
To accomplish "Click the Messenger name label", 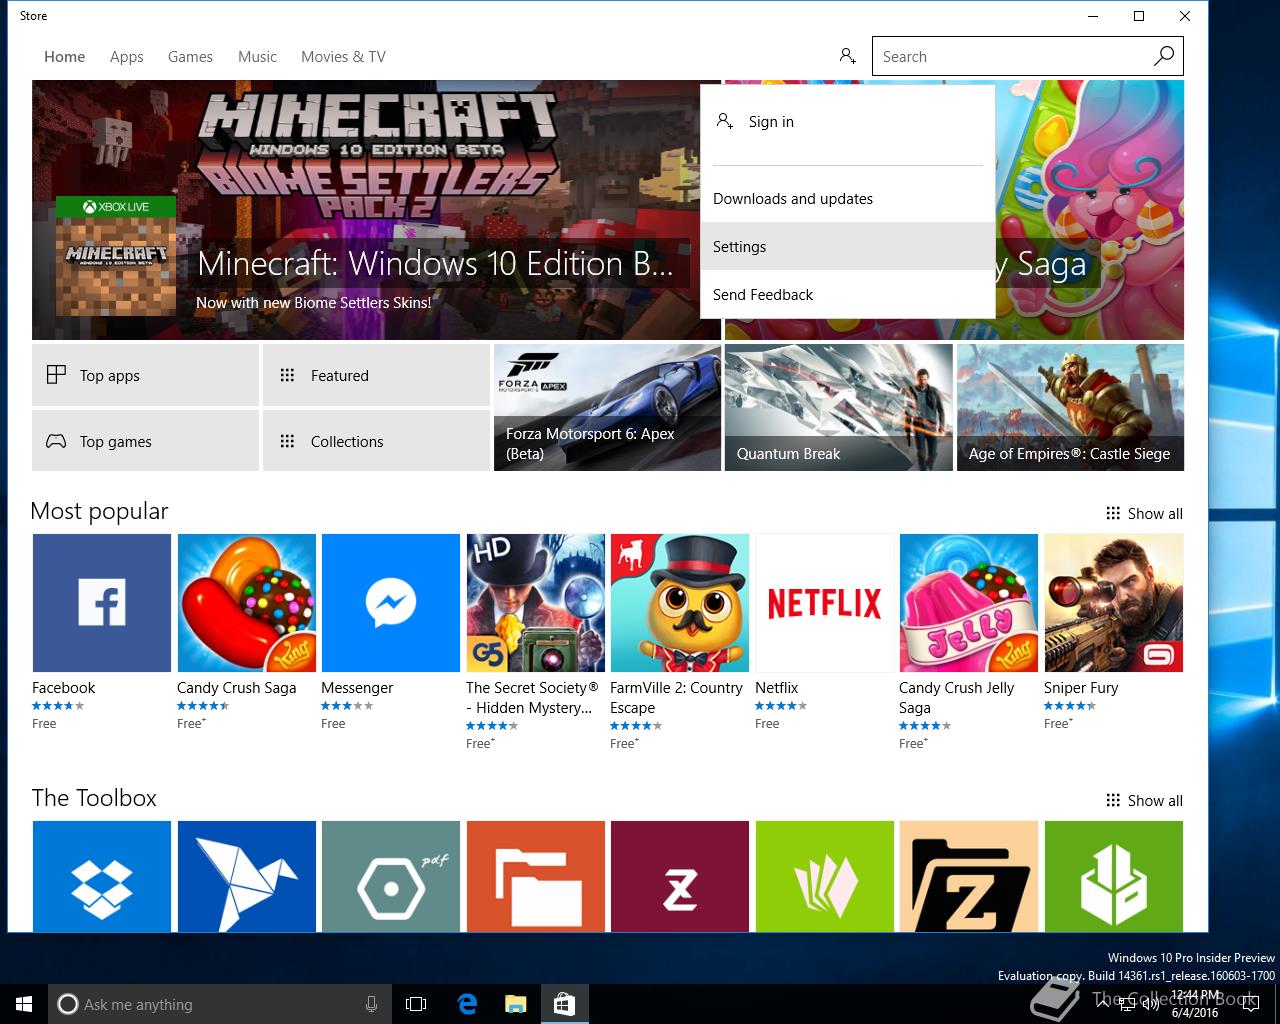I will pos(357,688).
